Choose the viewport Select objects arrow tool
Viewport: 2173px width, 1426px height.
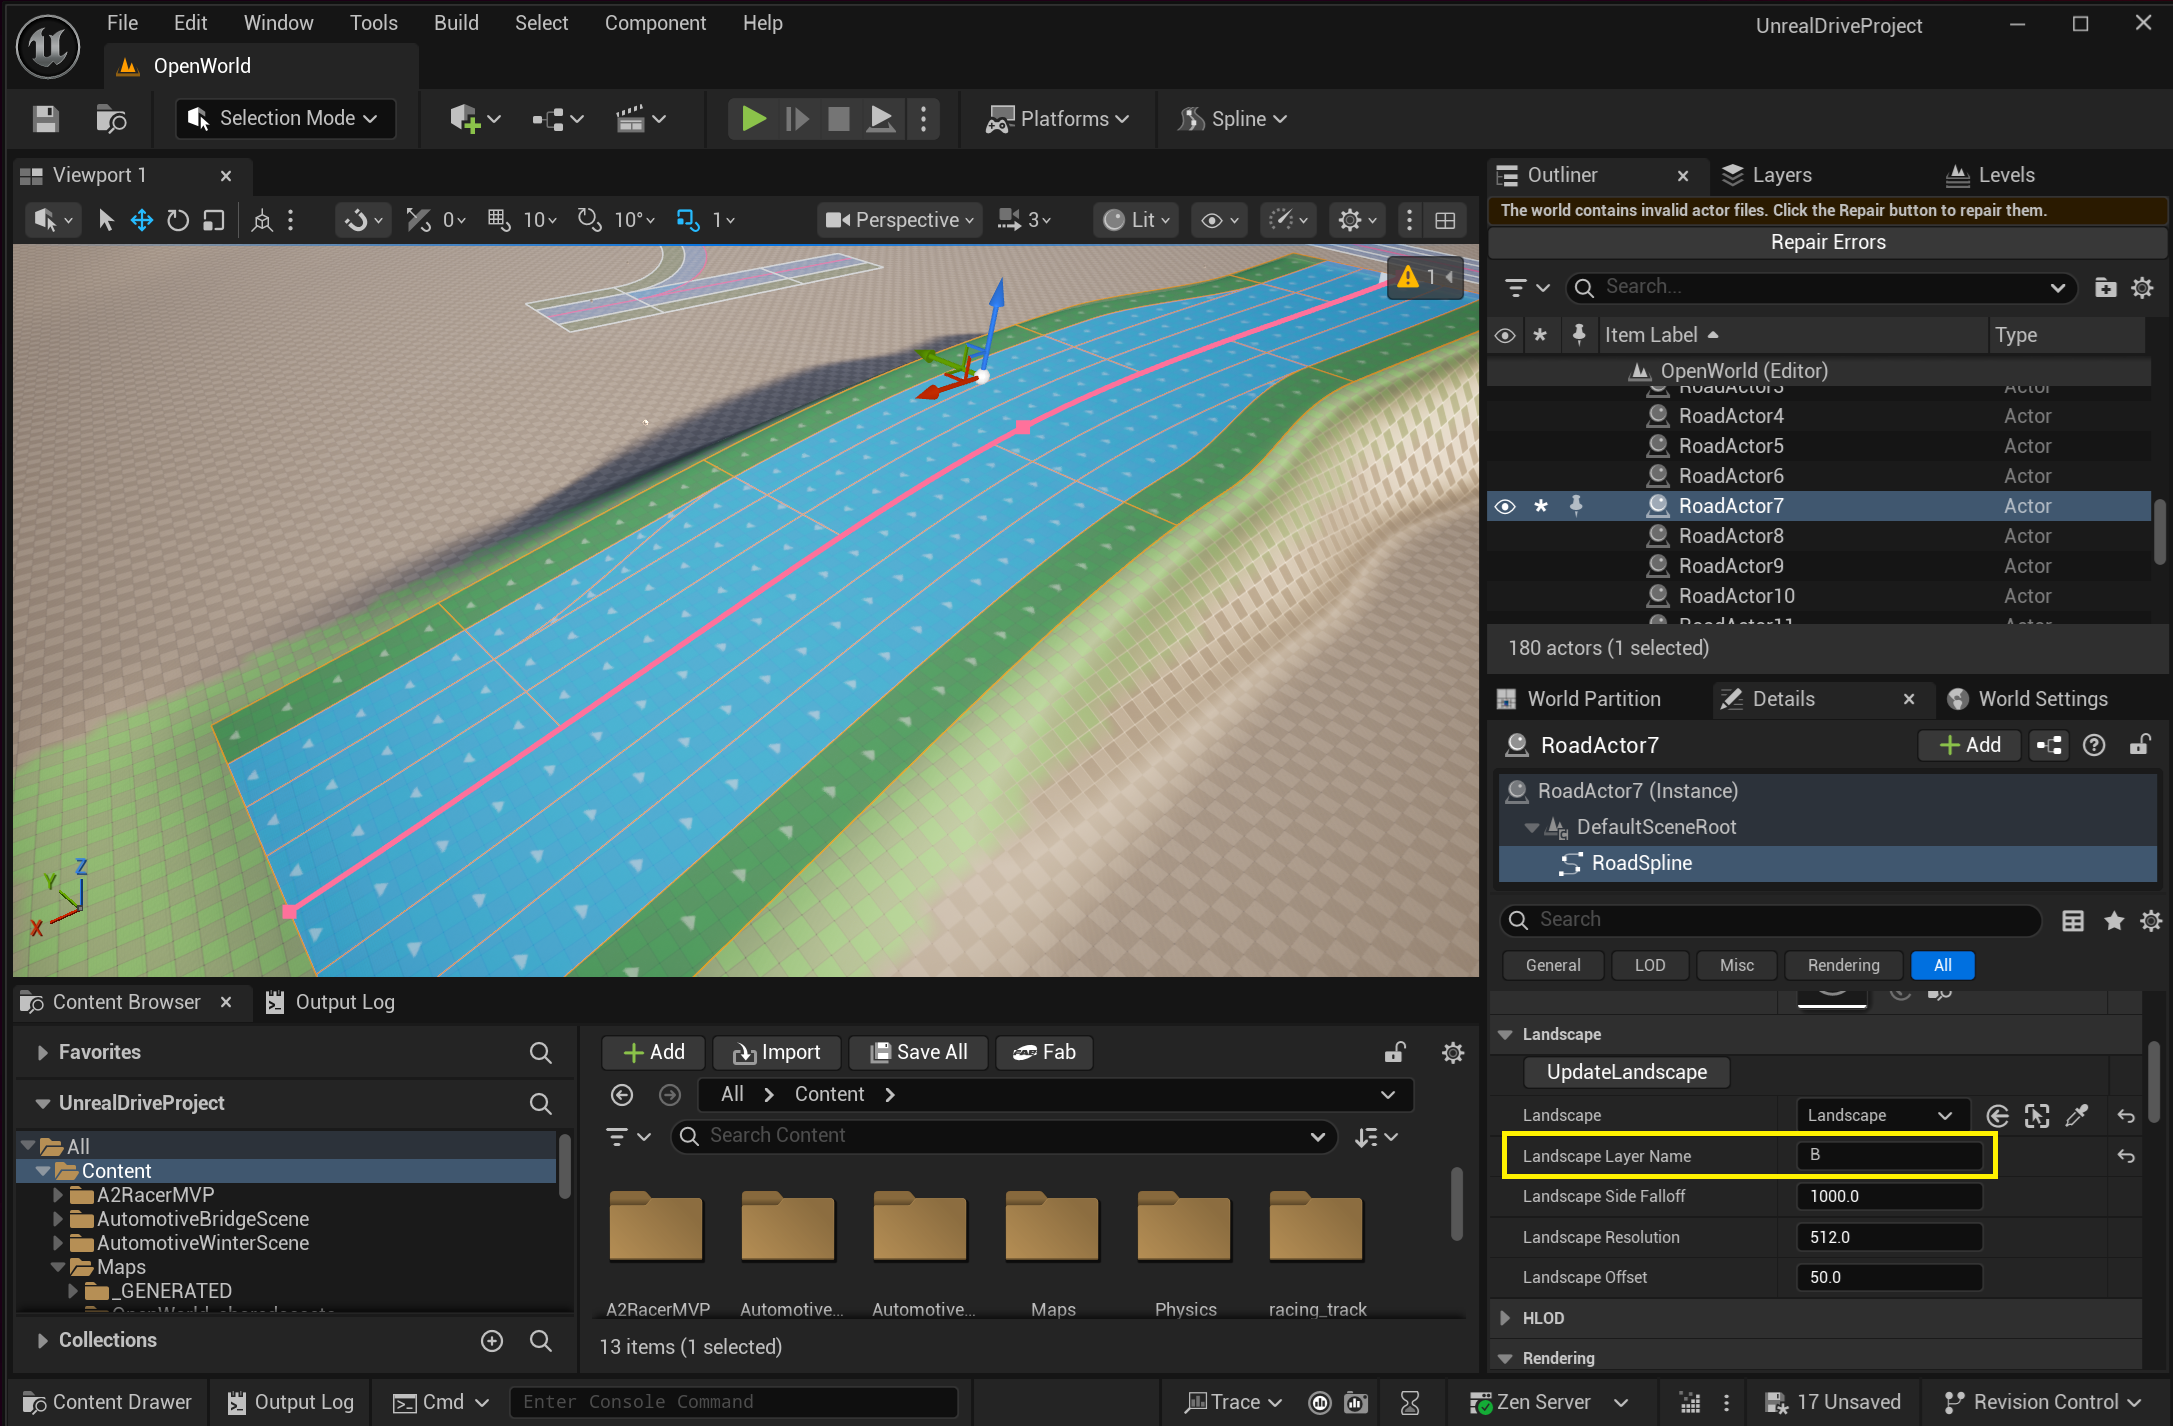[x=106, y=220]
